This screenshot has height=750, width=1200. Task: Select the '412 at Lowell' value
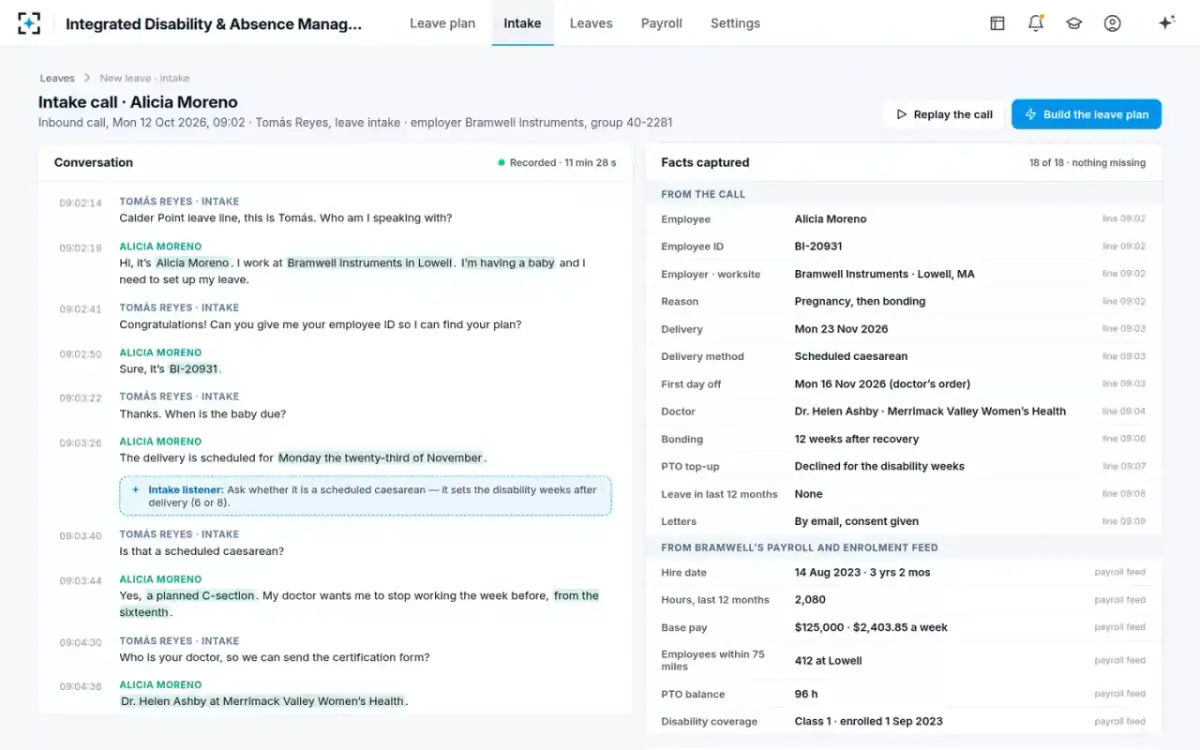tap(828, 661)
